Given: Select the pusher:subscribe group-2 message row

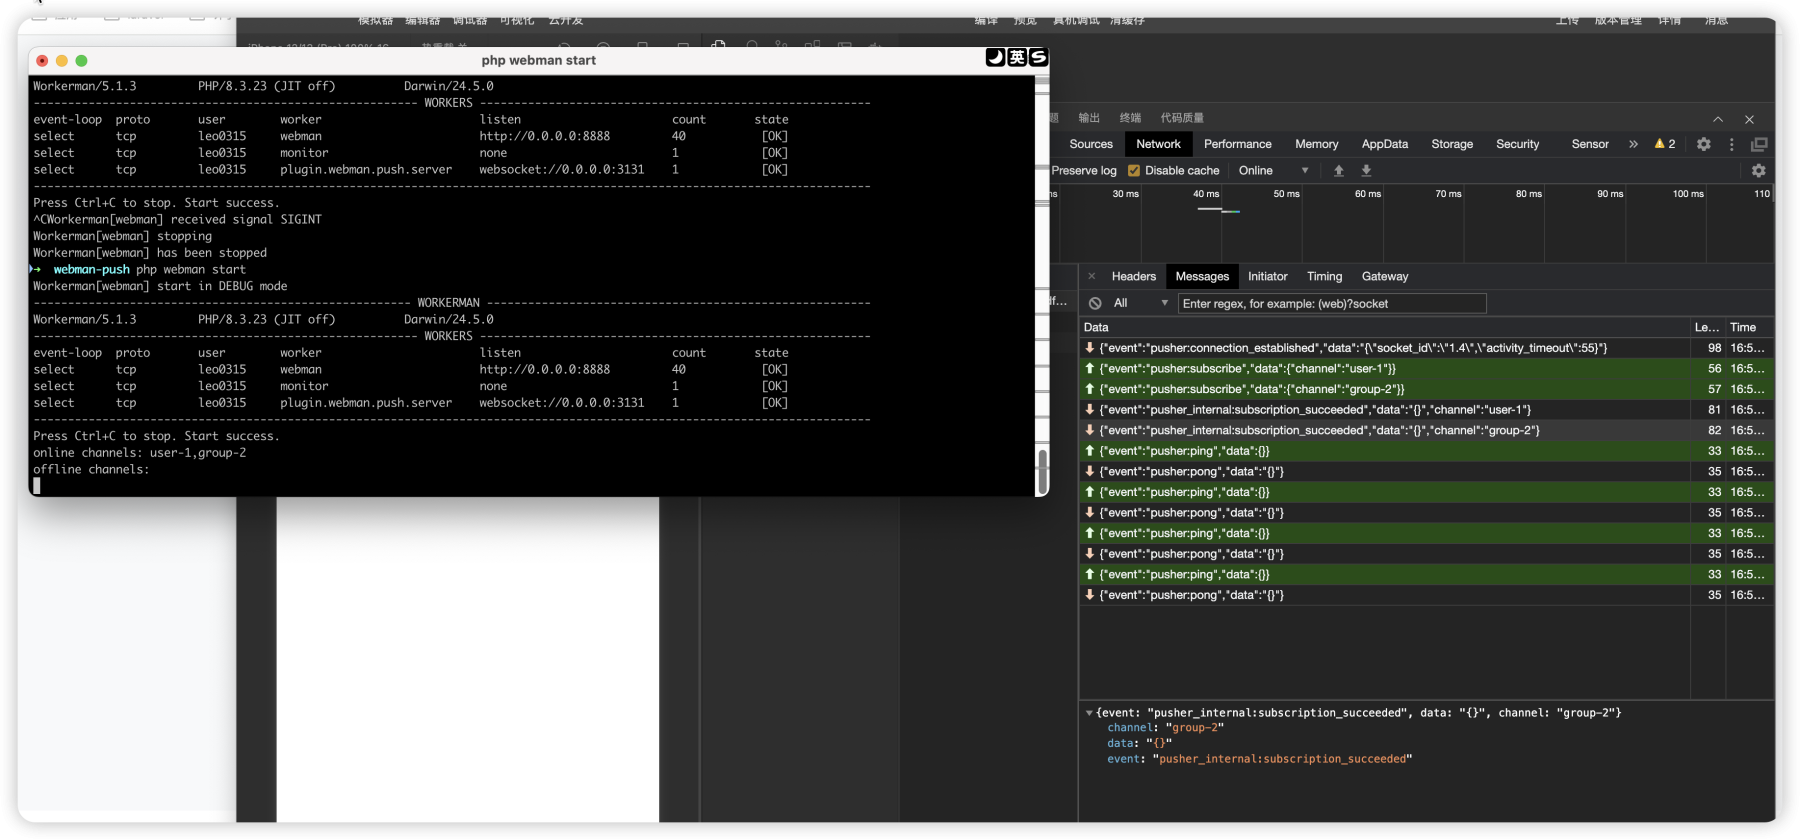Looking at the screenshot, I should (x=1427, y=389).
